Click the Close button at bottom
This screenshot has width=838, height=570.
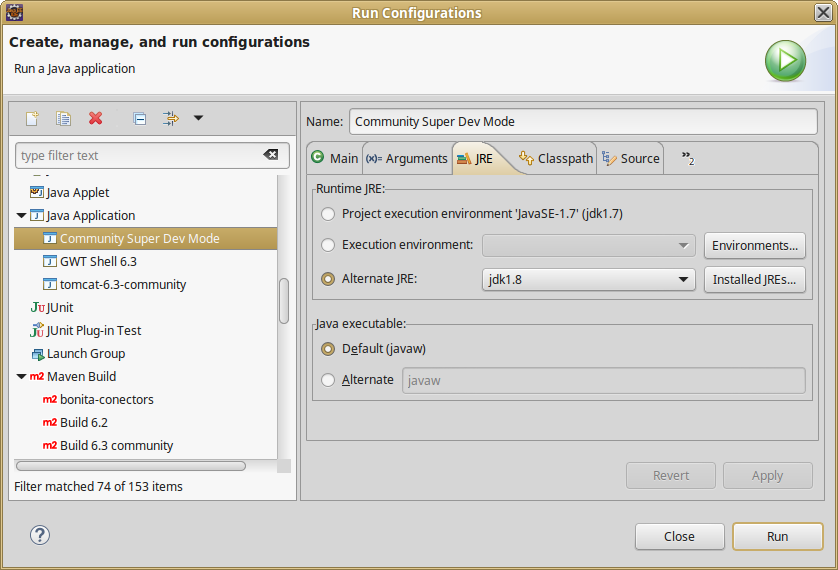click(x=679, y=536)
